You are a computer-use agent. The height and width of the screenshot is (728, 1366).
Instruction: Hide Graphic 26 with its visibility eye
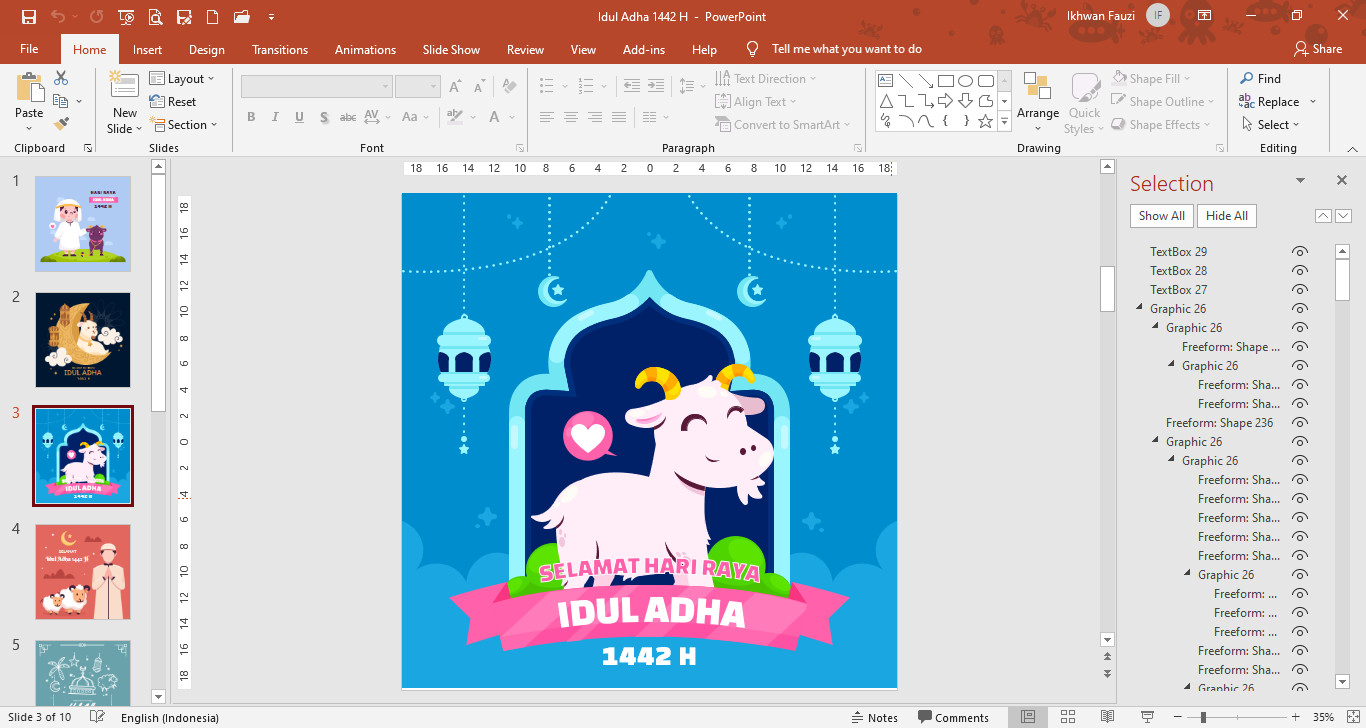[x=1299, y=308]
